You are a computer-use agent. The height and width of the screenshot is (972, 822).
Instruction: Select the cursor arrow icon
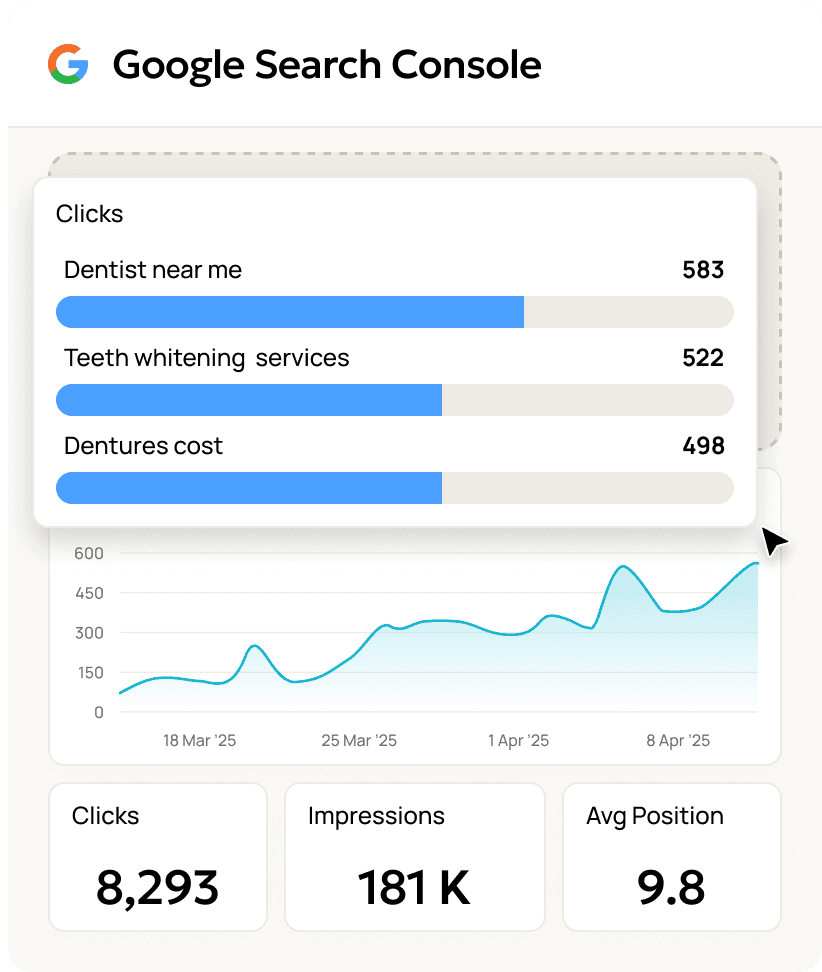[x=774, y=541]
